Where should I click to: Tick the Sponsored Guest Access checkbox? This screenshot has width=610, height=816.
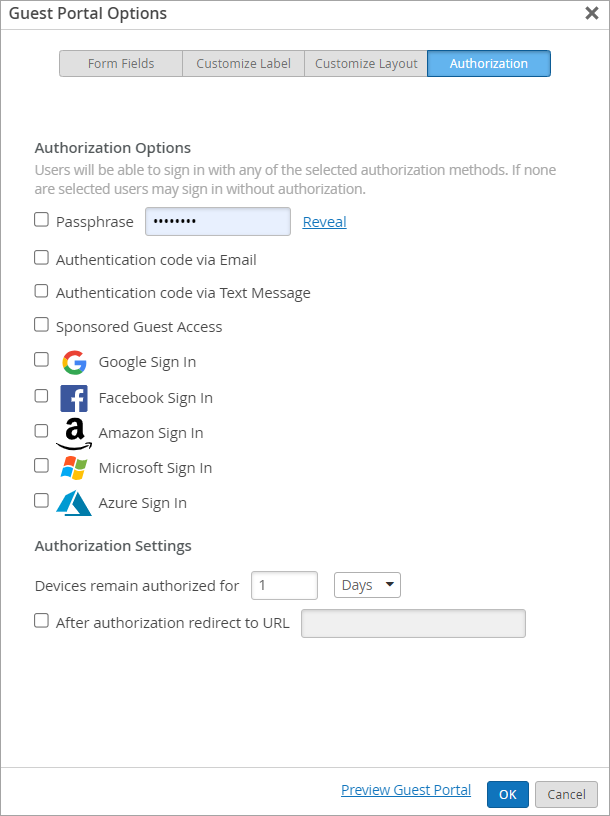(x=41, y=325)
